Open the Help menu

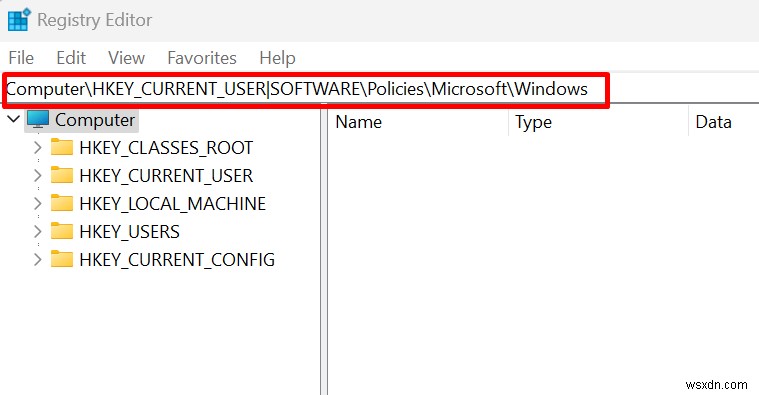point(277,58)
